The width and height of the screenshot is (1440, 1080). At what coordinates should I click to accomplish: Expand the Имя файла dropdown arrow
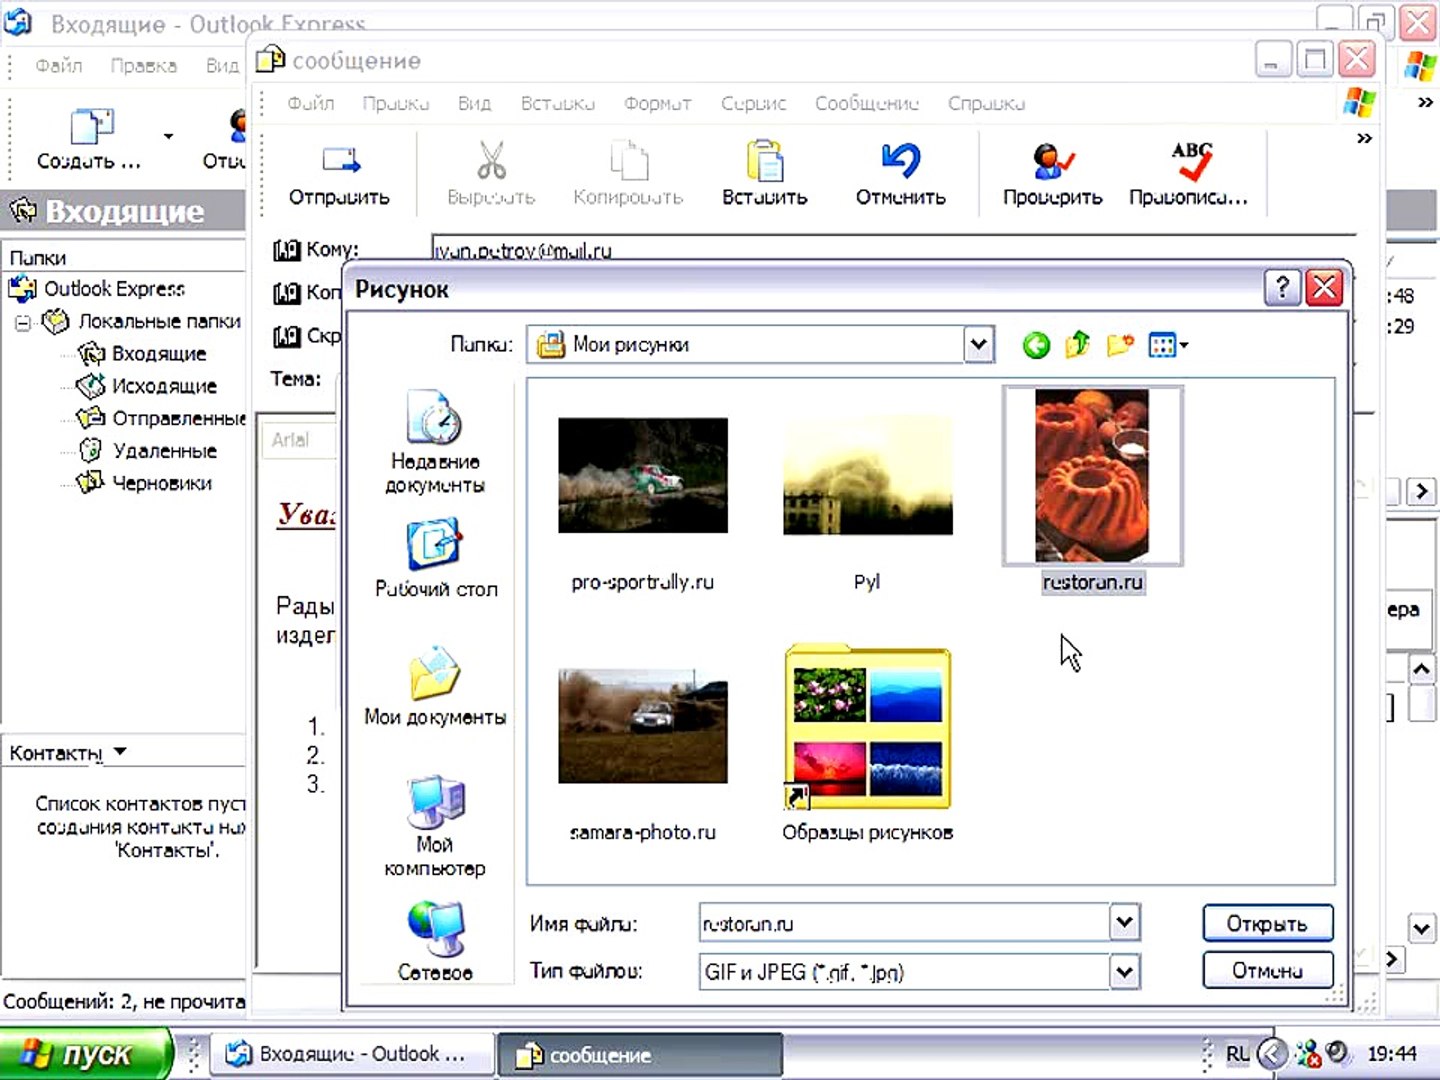[x=1125, y=922]
